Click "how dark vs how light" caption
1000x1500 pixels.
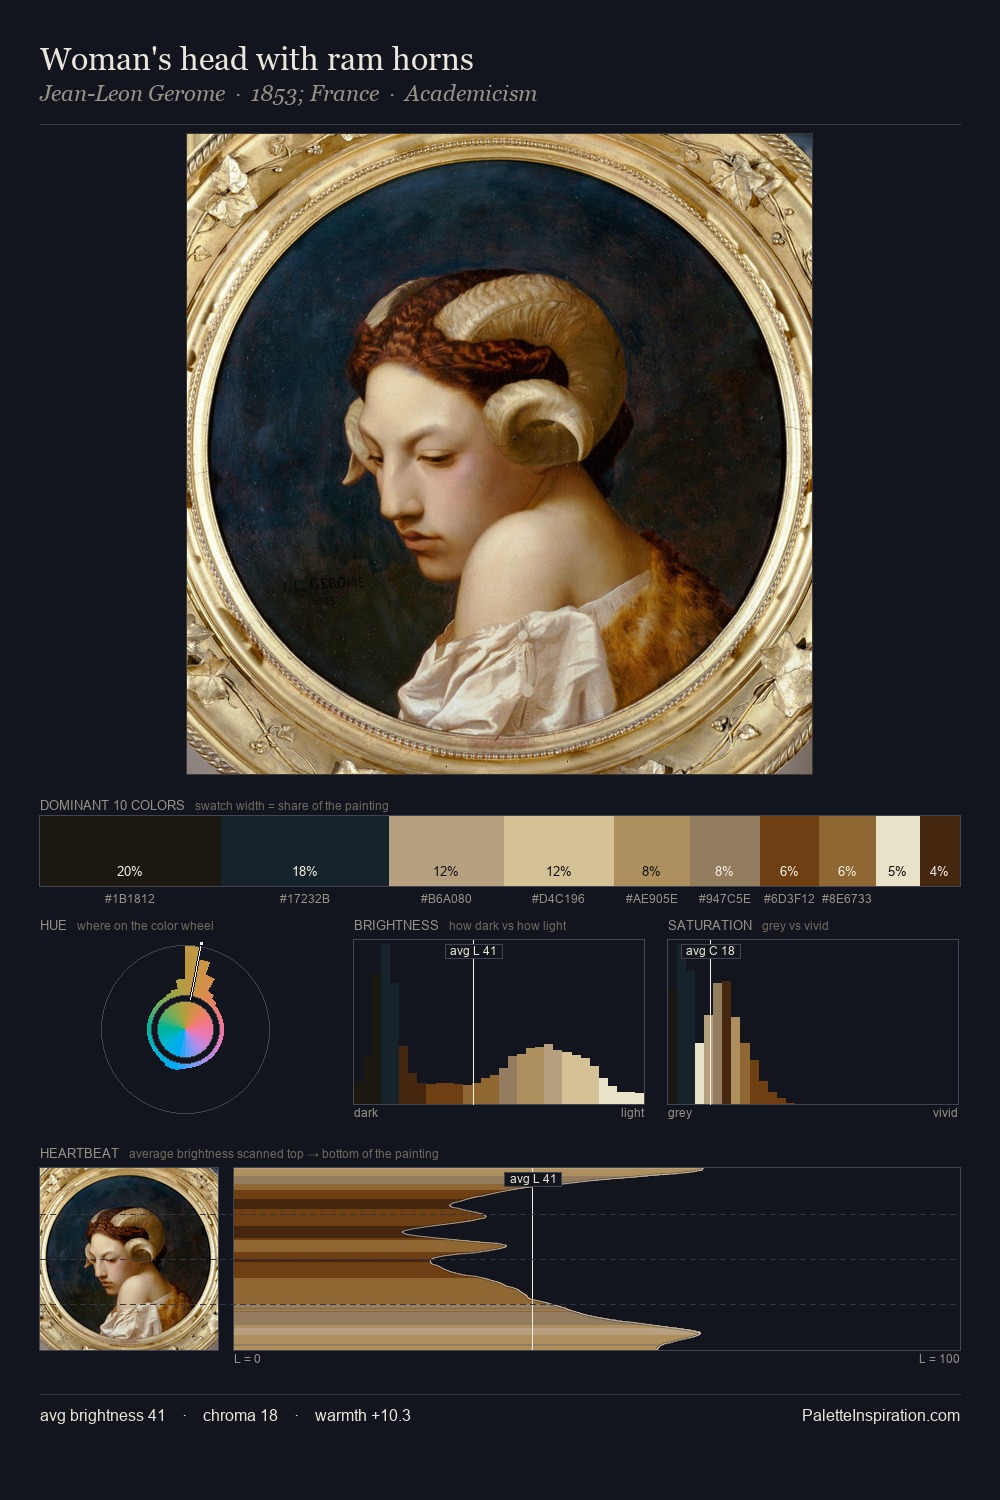point(507,926)
